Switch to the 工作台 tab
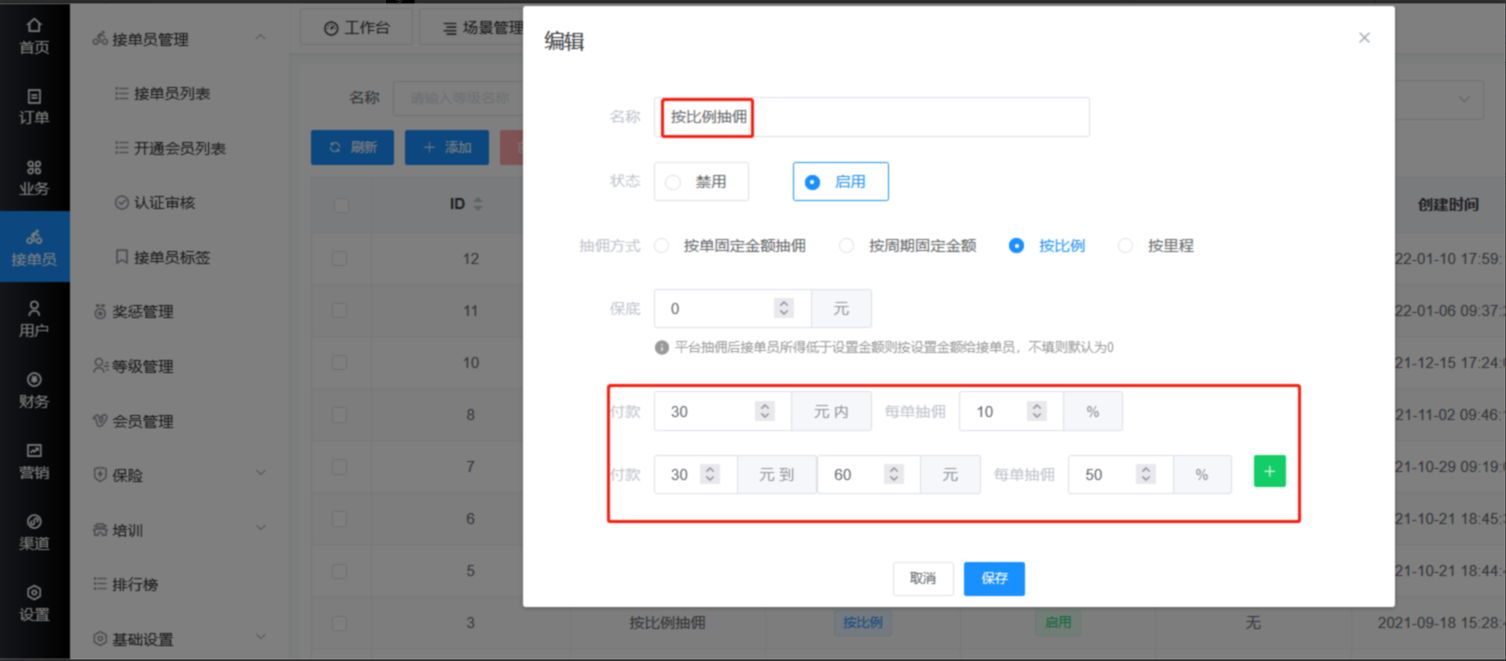The width and height of the screenshot is (1506, 661). coord(356,28)
